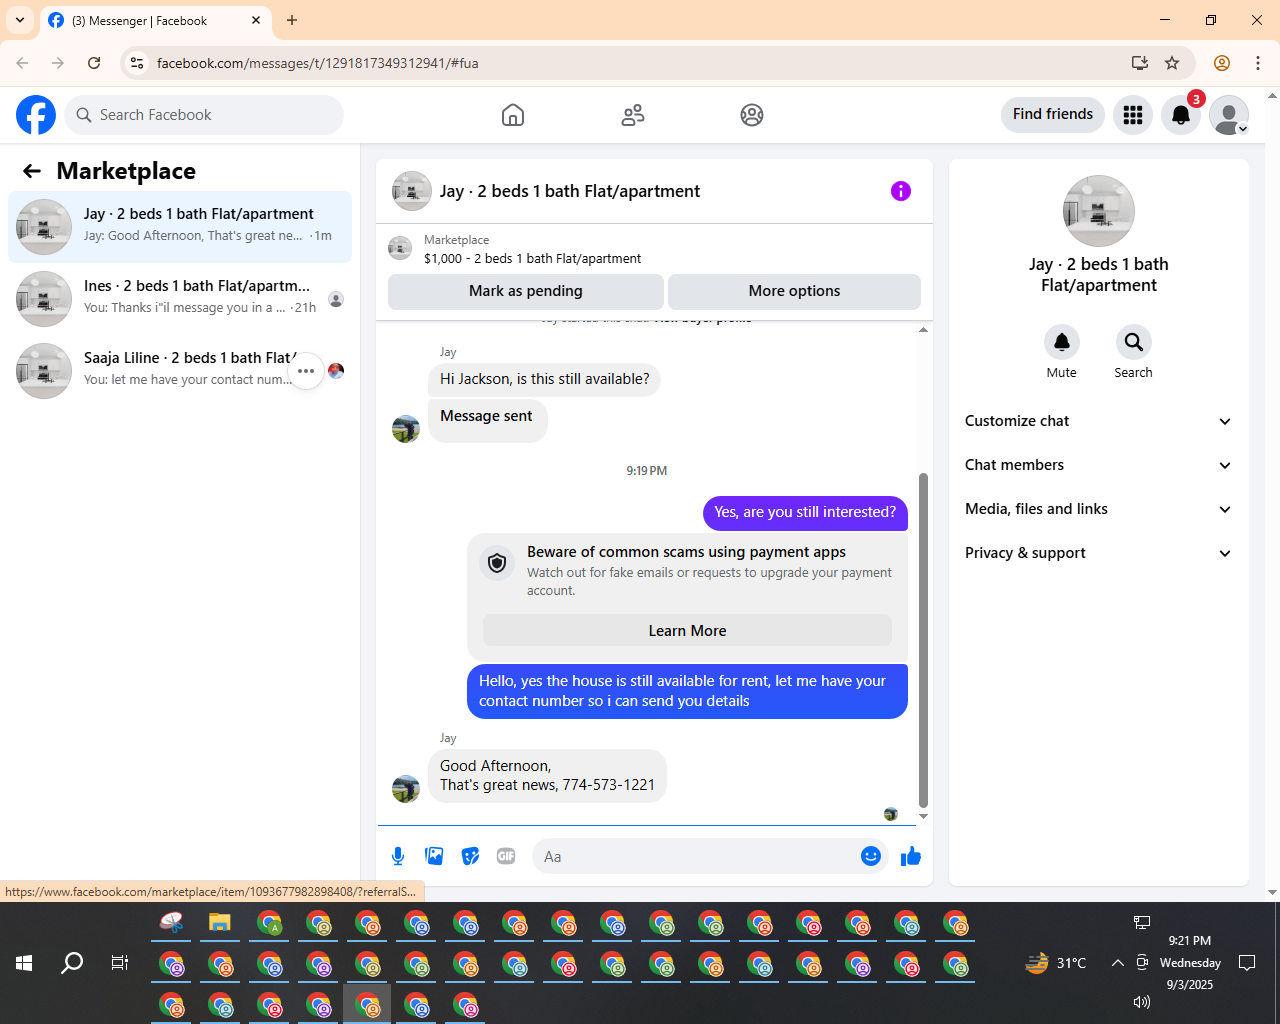Click the 'Yes, are you still interested?' message
This screenshot has width=1280, height=1024.
point(805,512)
